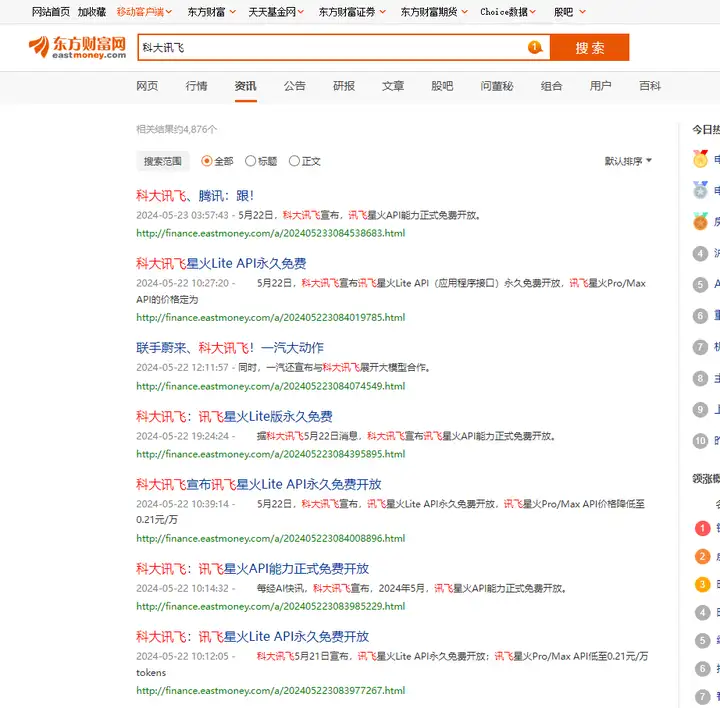
Task: Click grey rank 5 badge in today's hot list
Action: [x=700, y=285]
